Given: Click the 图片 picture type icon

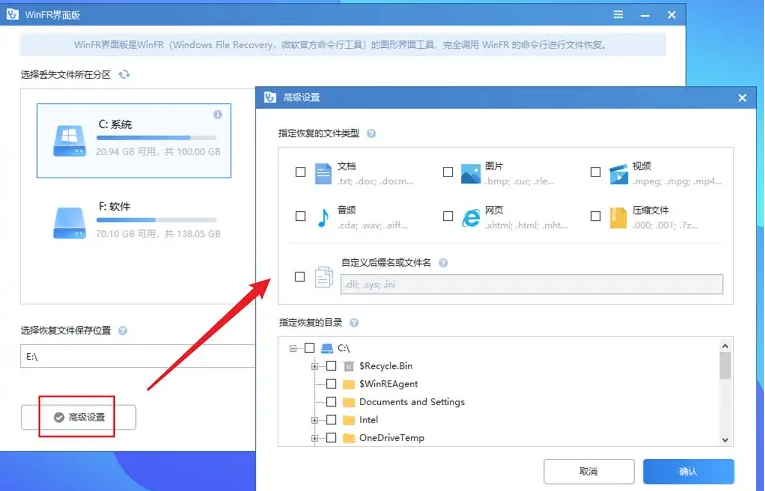Looking at the screenshot, I should [x=471, y=173].
